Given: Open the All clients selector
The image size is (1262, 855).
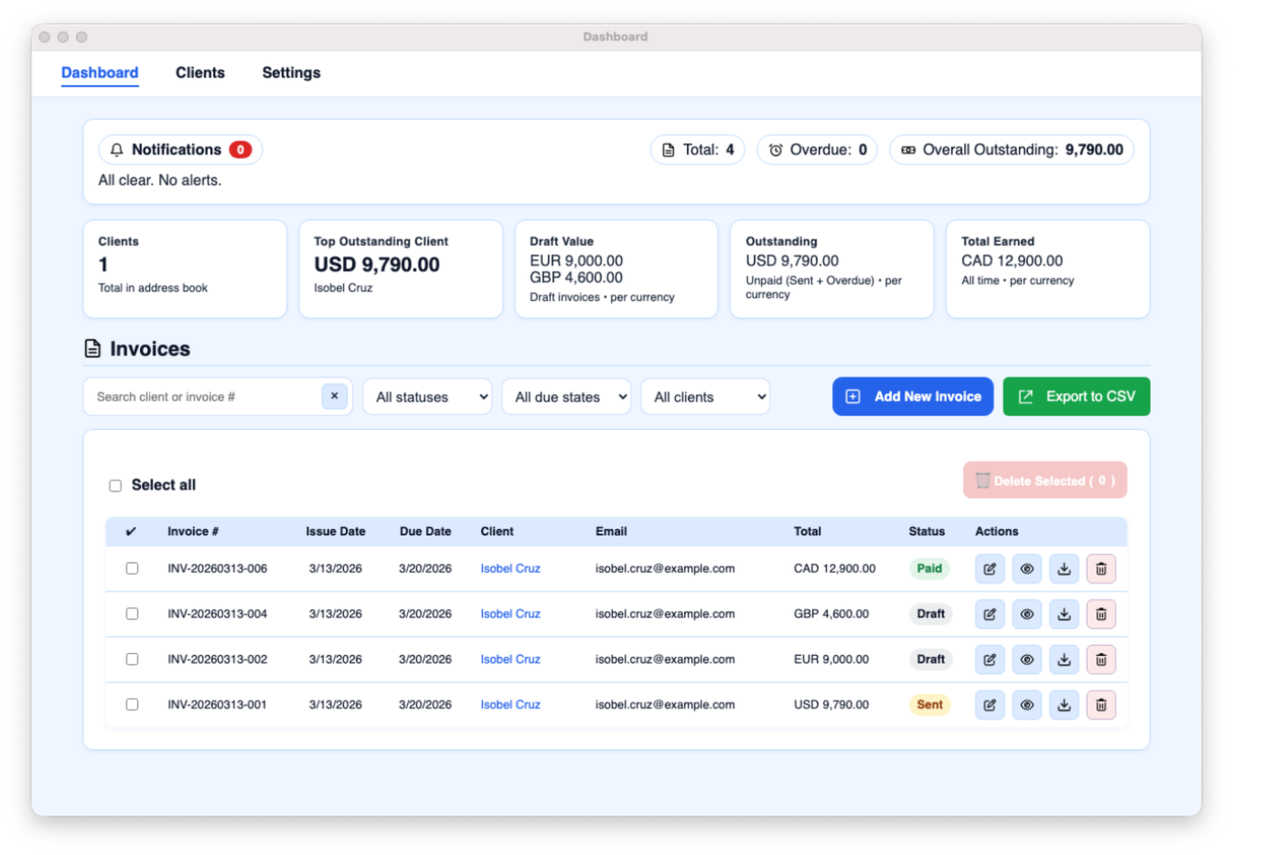Looking at the screenshot, I should [x=705, y=396].
